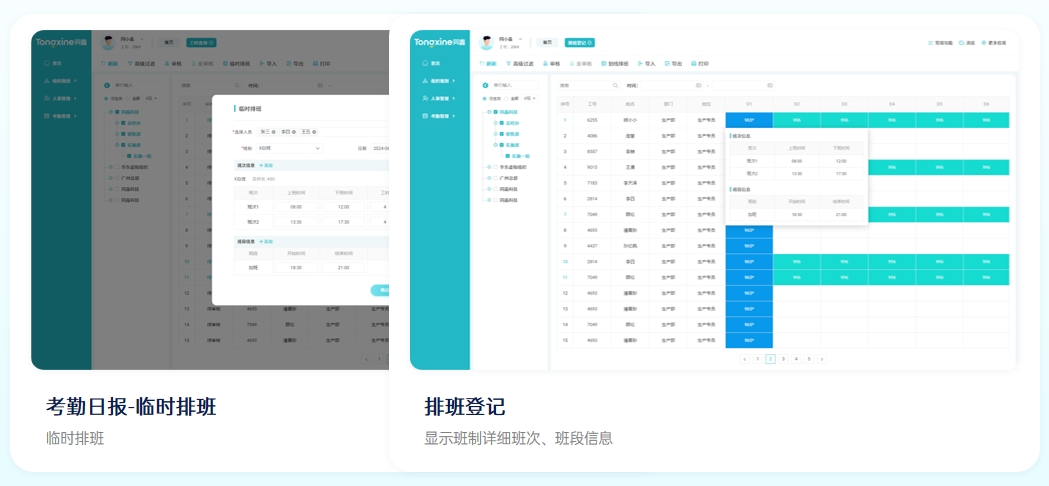1049x486 pixels.
Task: Click next page arrow in schedule pagination
Action: tap(821, 358)
